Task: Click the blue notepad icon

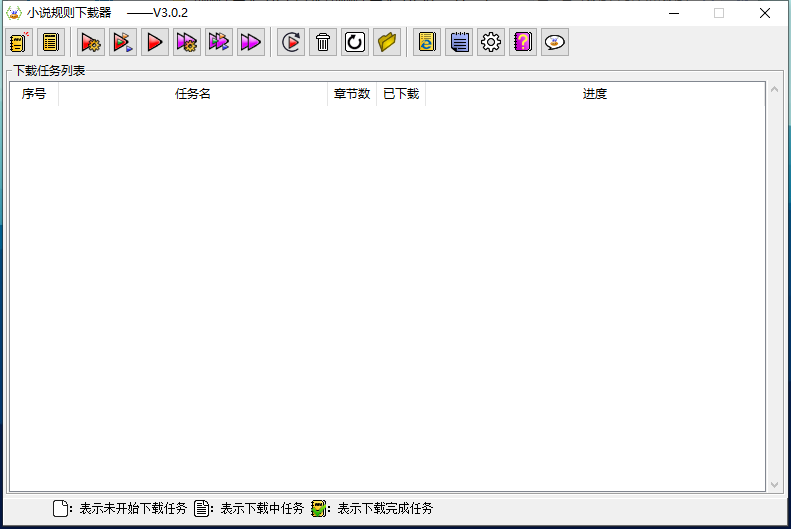Action: (x=459, y=42)
